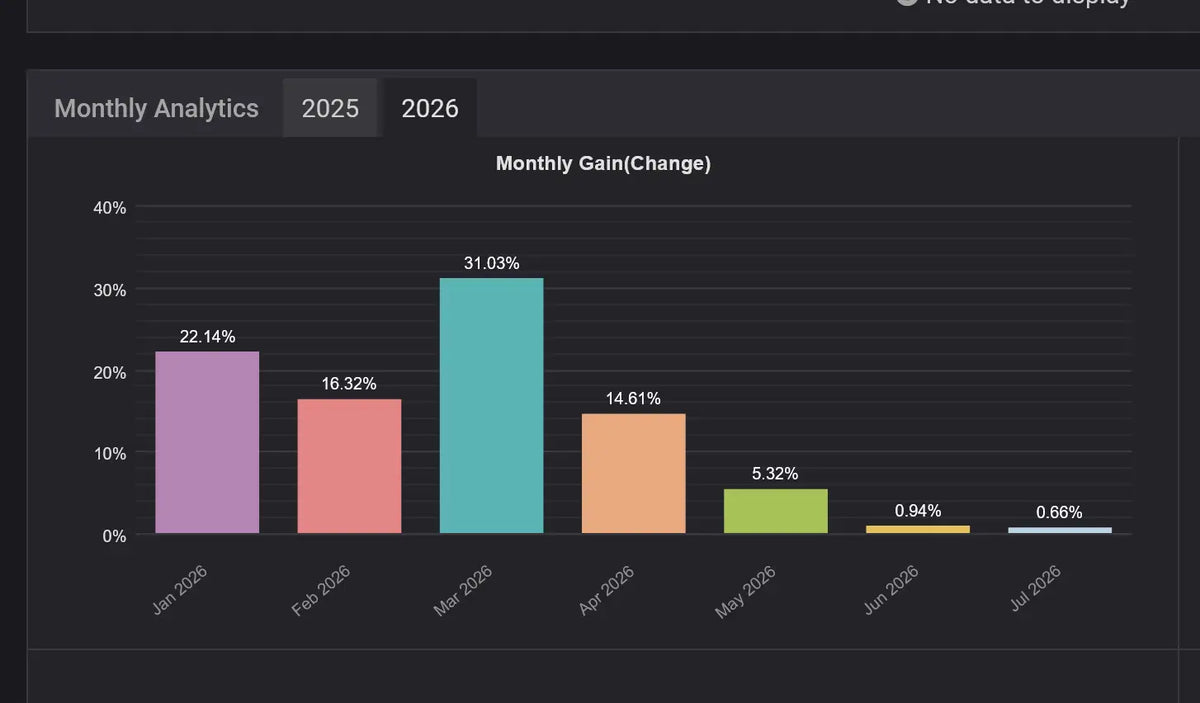1200x703 pixels.
Task: Switch to the 2025 tab
Action: [x=330, y=108]
